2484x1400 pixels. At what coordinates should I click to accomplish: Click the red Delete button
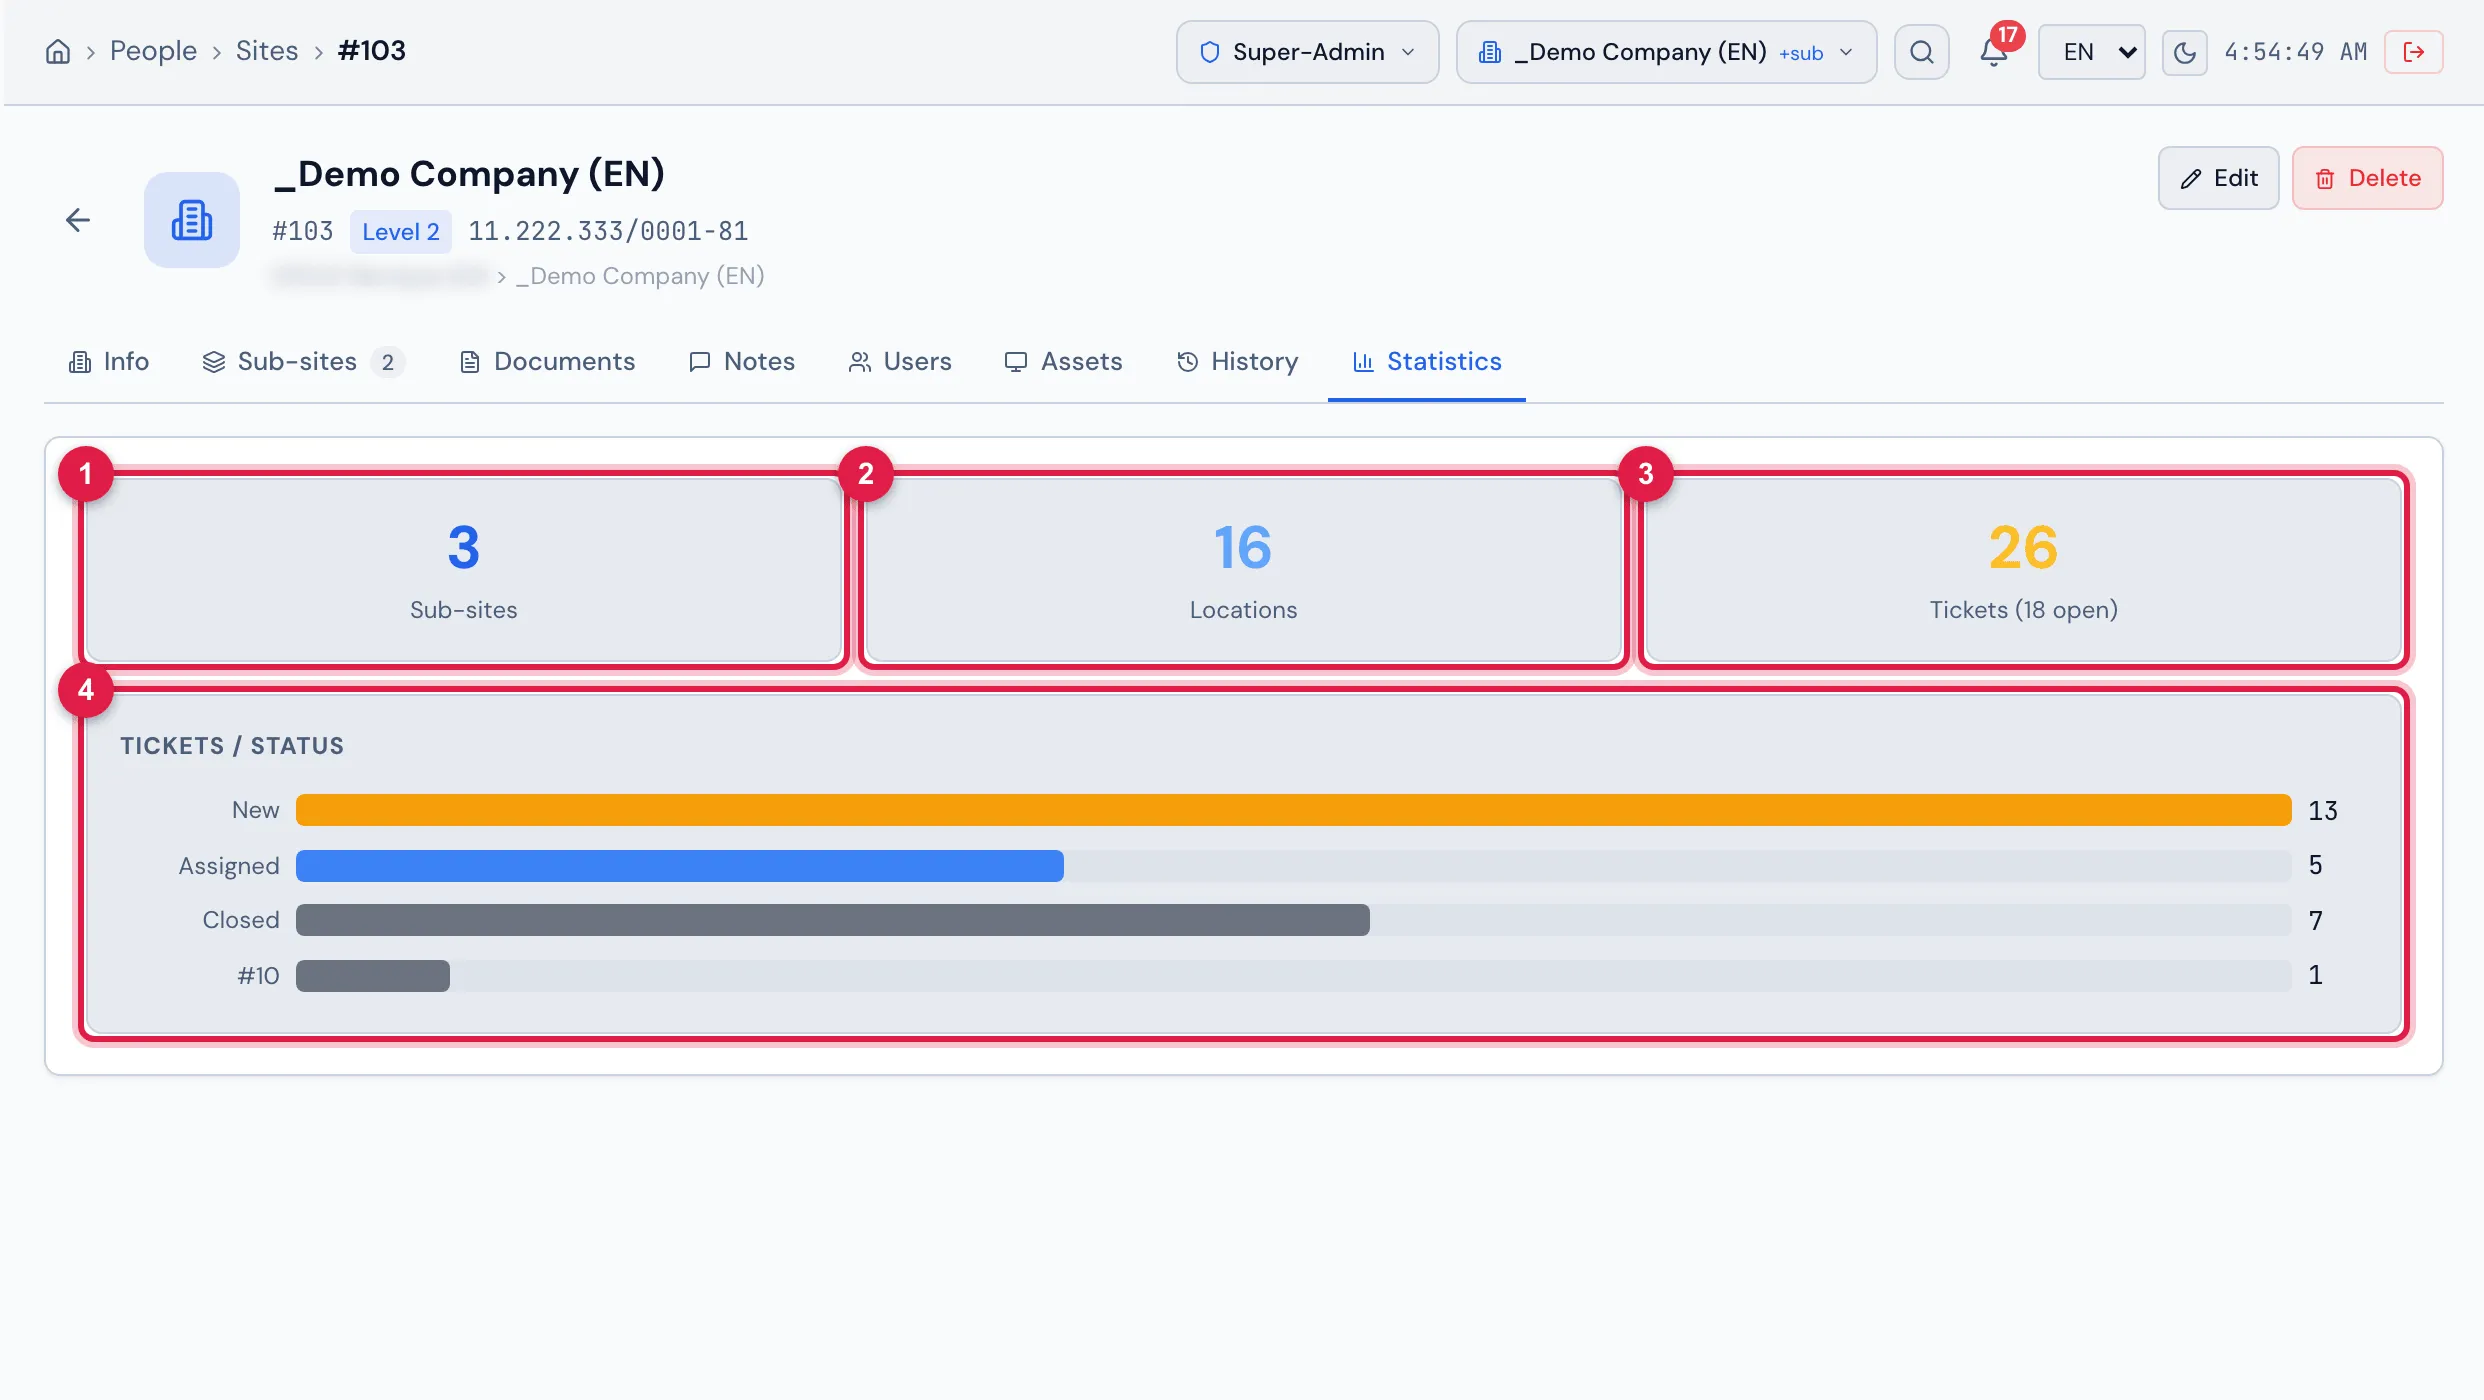pyautogui.click(x=2367, y=178)
